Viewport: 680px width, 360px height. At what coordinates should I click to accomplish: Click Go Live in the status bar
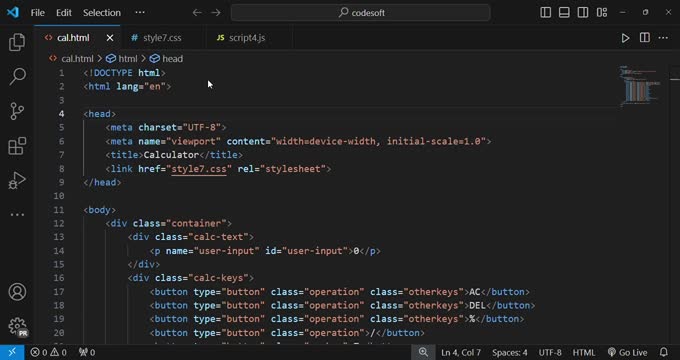(627, 352)
